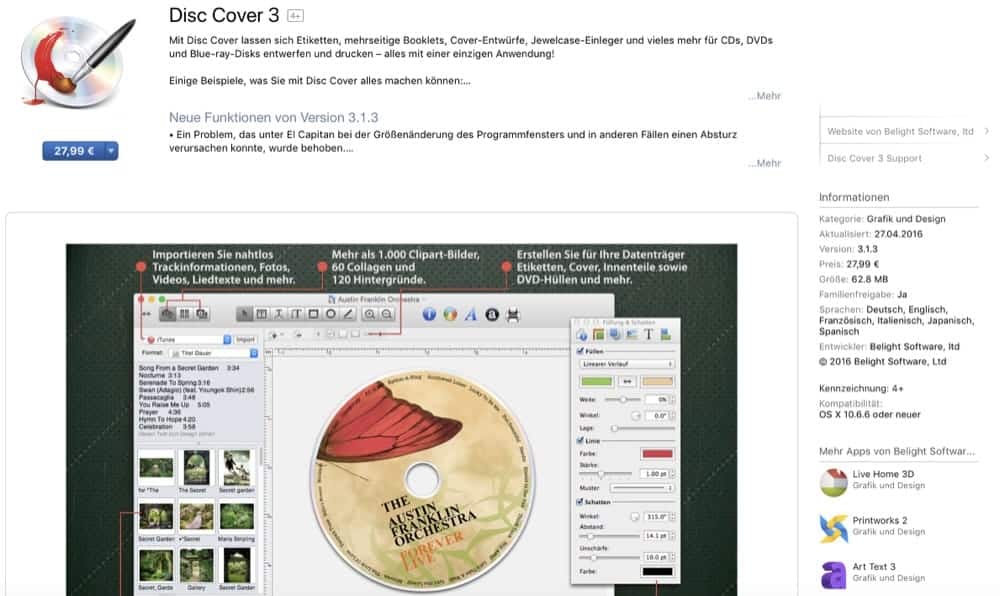The width and height of the screenshot is (1000, 596).
Task: Click the Gallery image thumbnail
Action: tap(196, 565)
